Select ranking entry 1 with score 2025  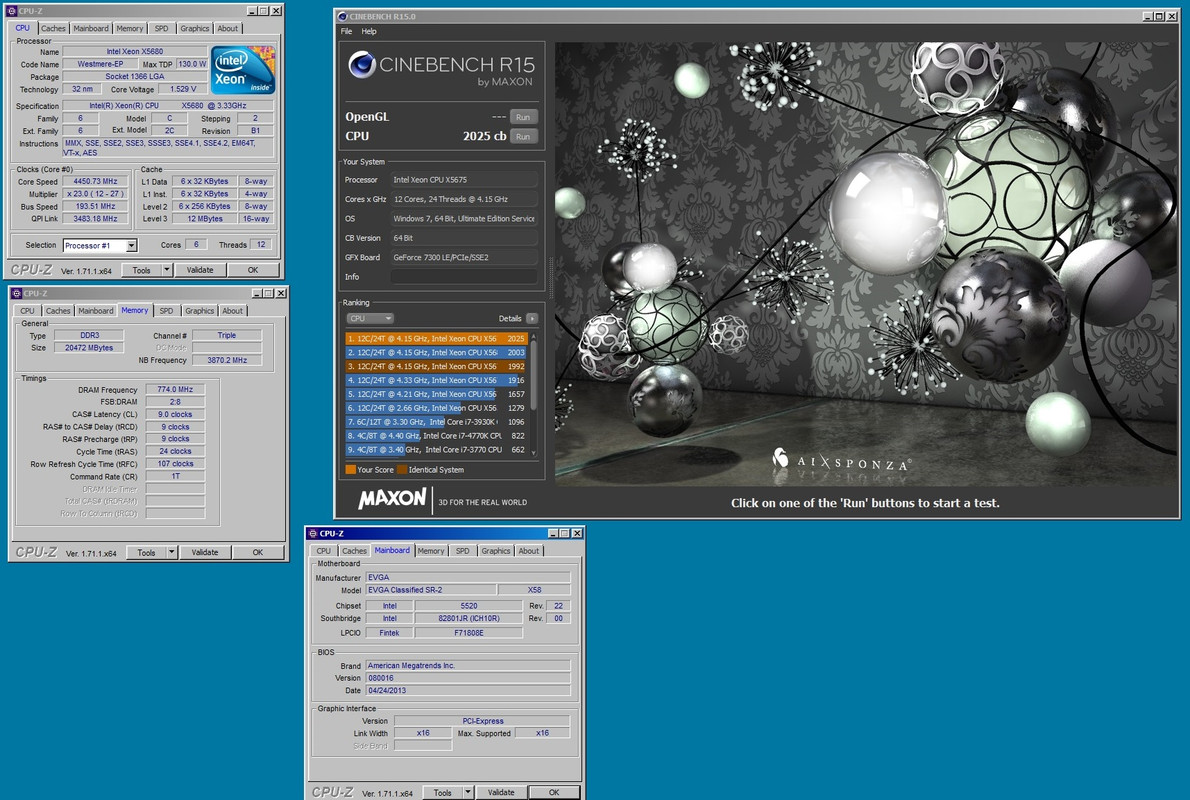(436, 339)
